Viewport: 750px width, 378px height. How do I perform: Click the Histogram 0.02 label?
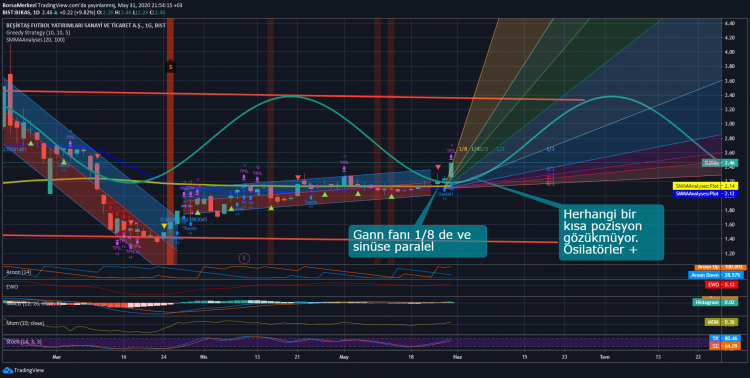pyautogui.click(x=716, y=302)
